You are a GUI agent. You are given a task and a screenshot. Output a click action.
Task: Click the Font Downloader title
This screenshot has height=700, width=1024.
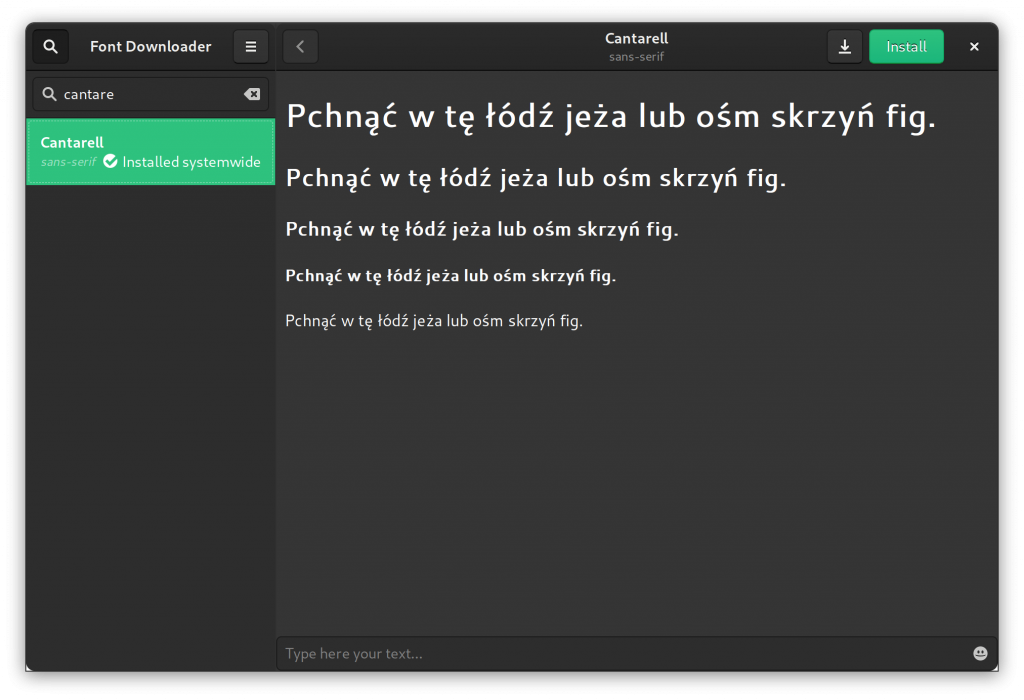point(150,46)
